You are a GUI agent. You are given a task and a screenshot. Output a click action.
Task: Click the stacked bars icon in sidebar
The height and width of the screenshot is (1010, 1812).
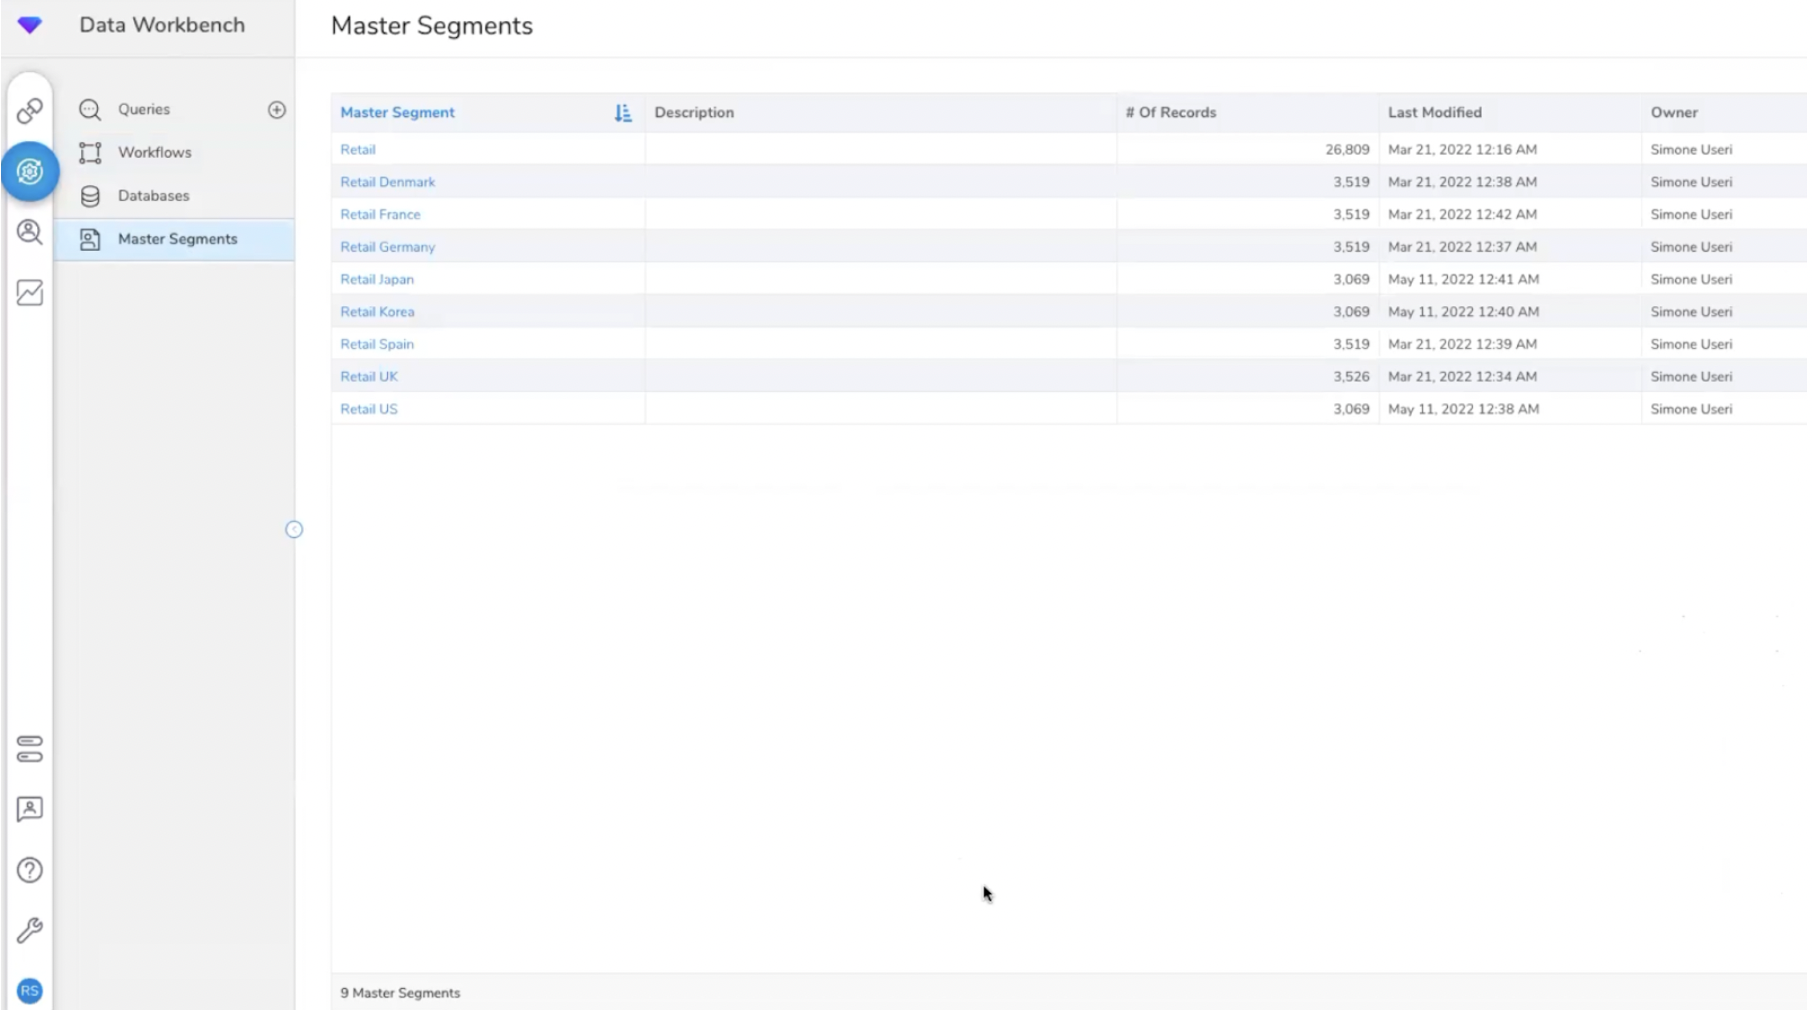coord(30,749)
